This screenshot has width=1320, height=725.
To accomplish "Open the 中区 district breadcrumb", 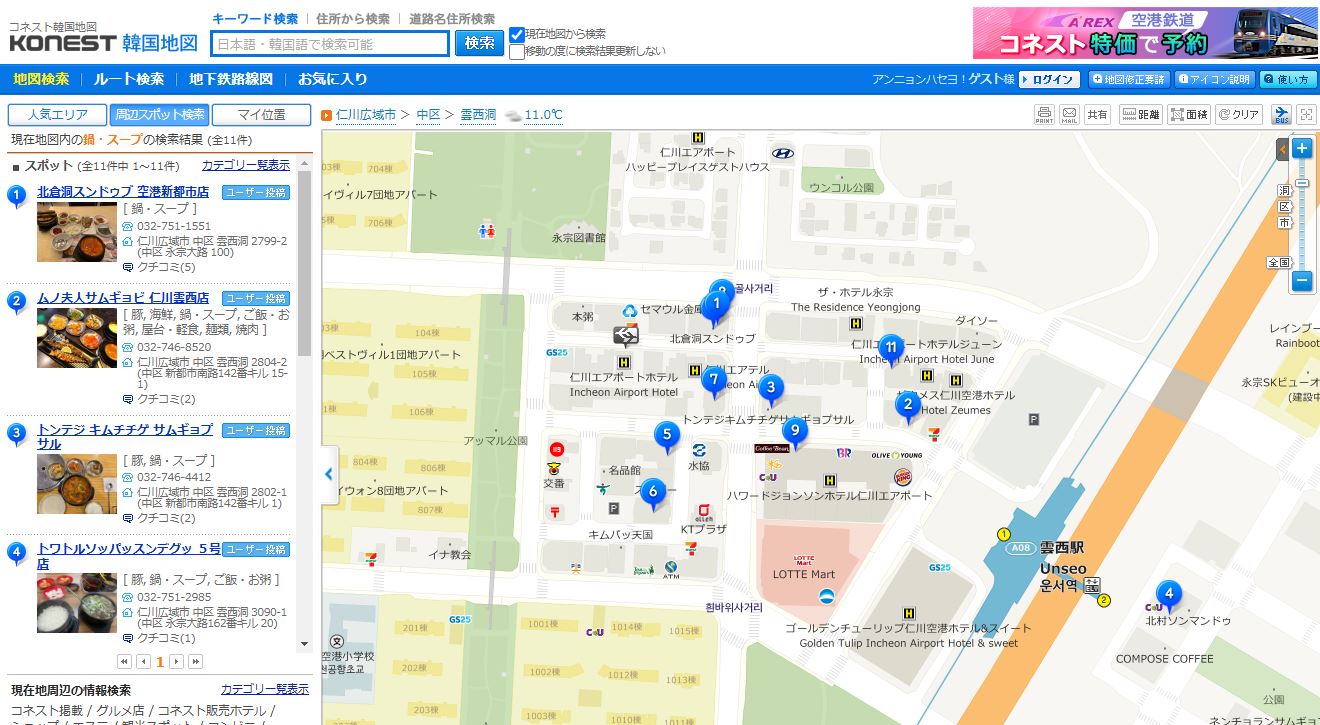I will pos(428,115).
